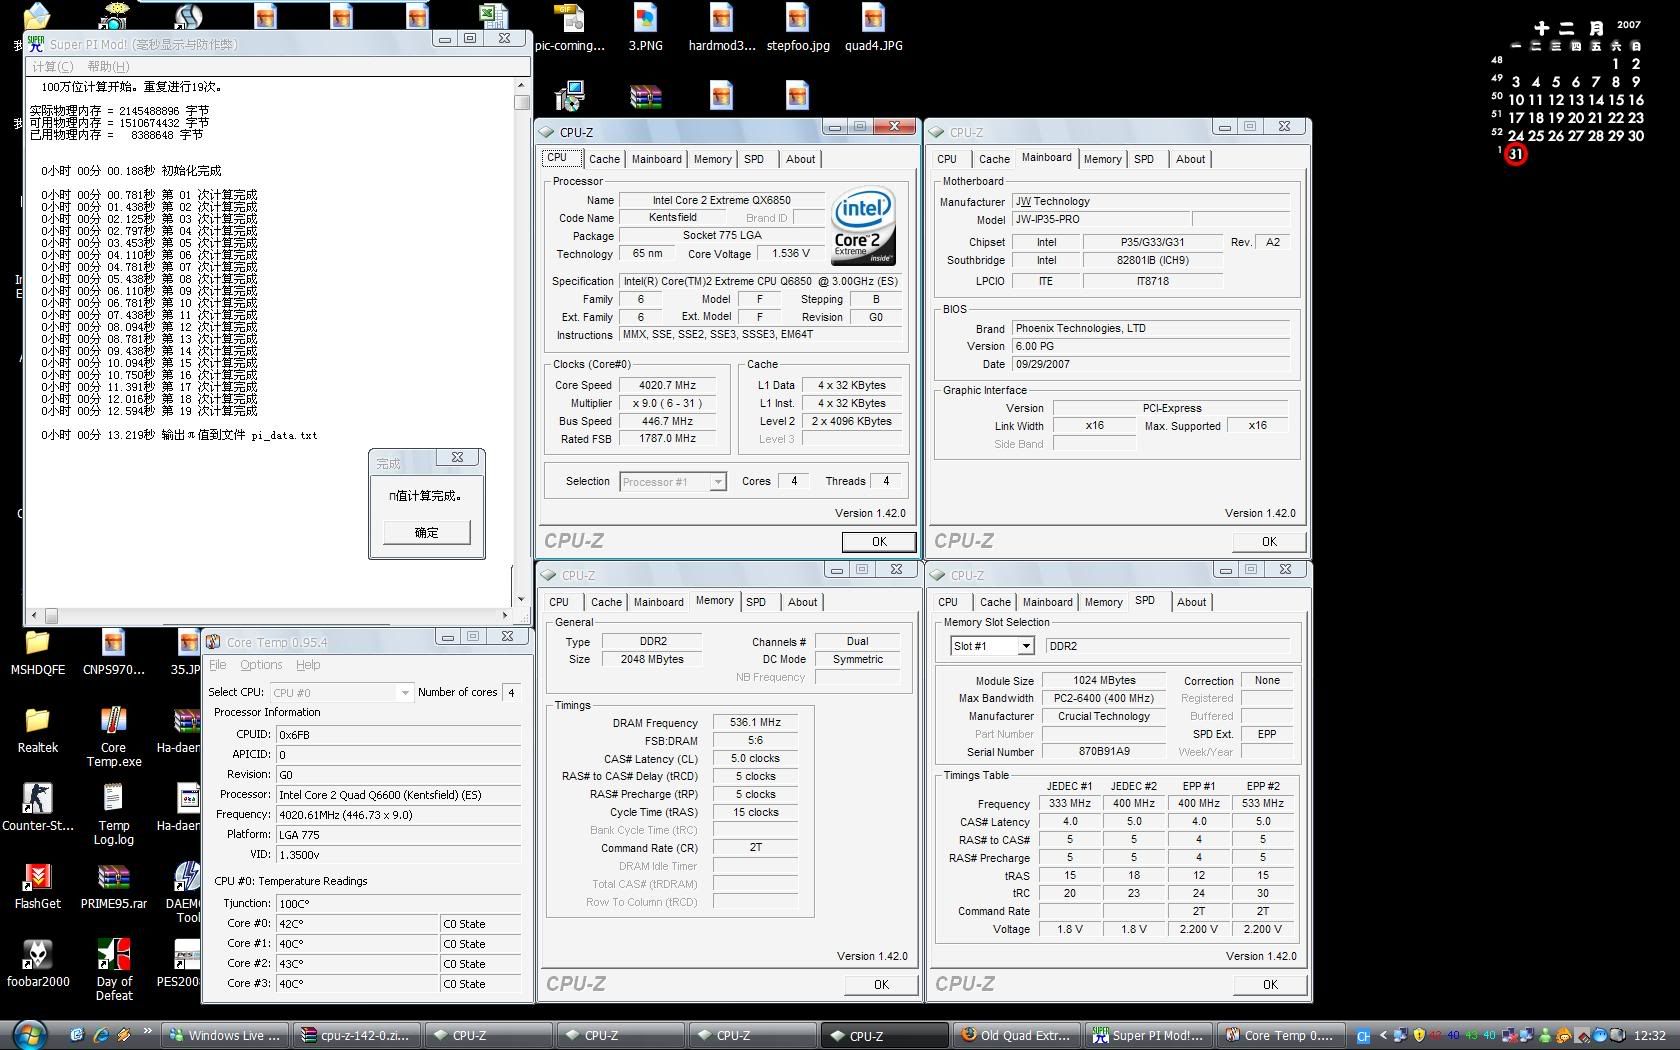Image resolution: width=1680 pixels, height=1050 pixels.
Task: Switch to Super PI Mod taskbar button
Action: coord(1149,1035)
